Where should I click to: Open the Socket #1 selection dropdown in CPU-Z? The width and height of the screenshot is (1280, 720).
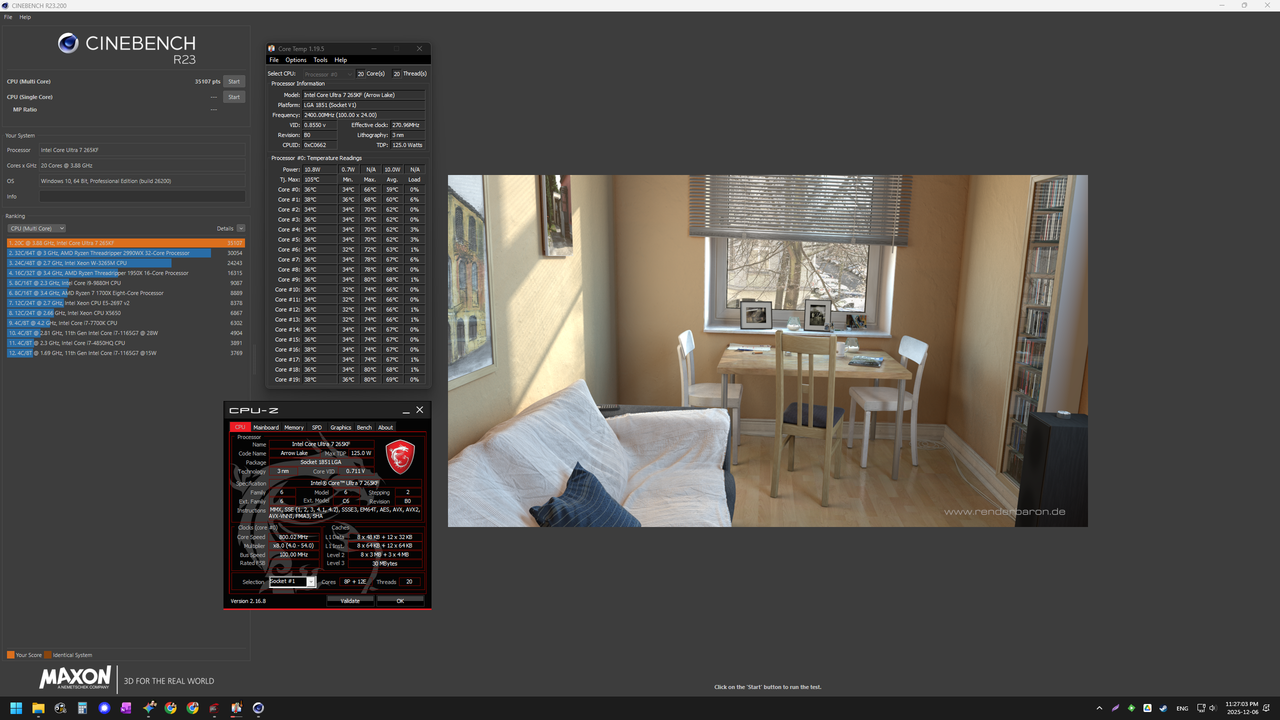[309, 581]
